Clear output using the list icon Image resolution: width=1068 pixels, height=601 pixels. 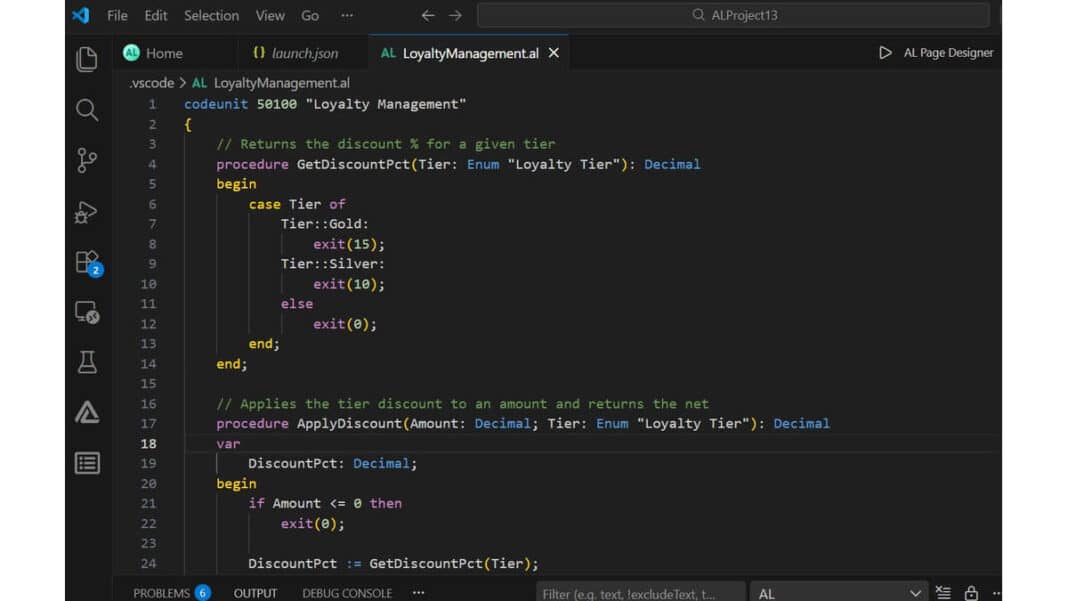943,593
